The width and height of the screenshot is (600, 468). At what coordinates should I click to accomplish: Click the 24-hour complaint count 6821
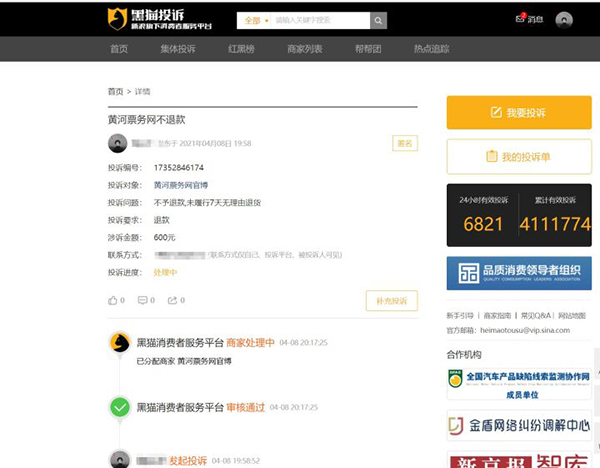(483, 224)
